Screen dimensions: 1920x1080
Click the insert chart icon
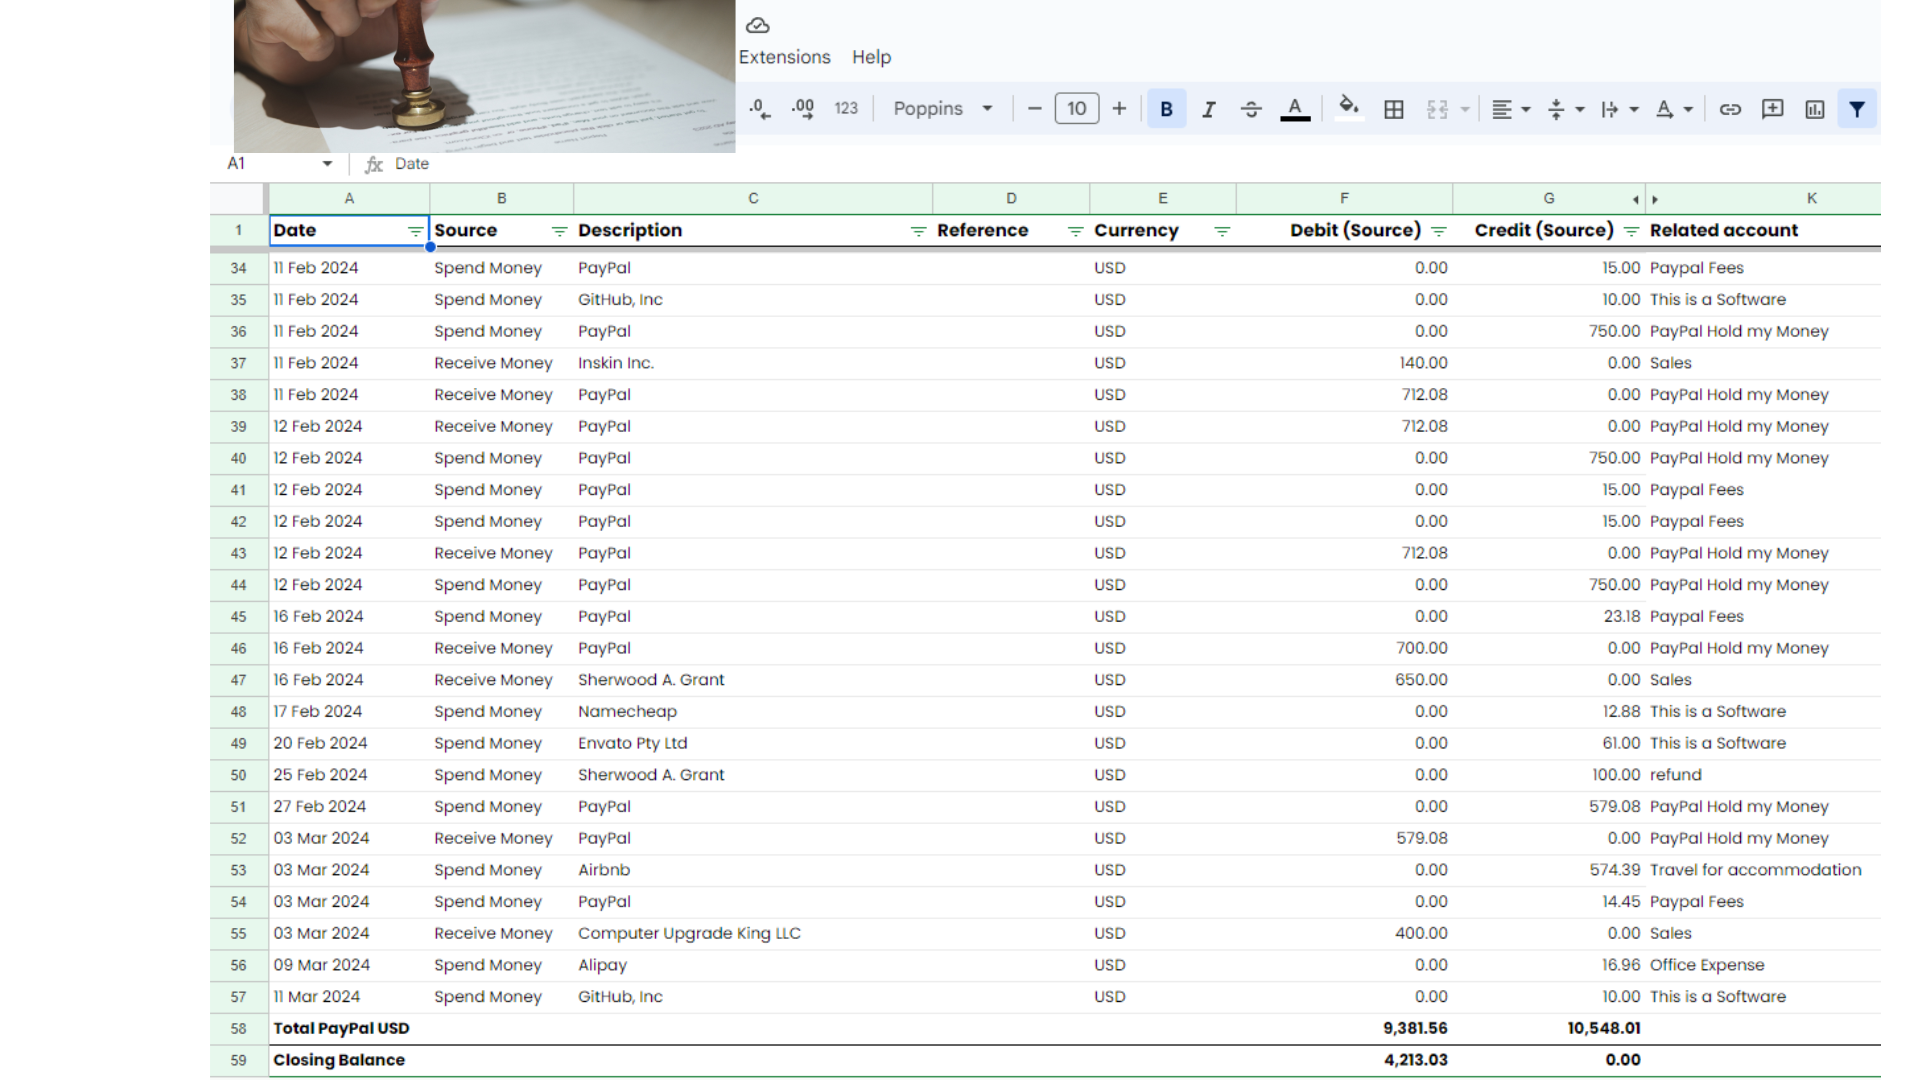point(1815,109)
